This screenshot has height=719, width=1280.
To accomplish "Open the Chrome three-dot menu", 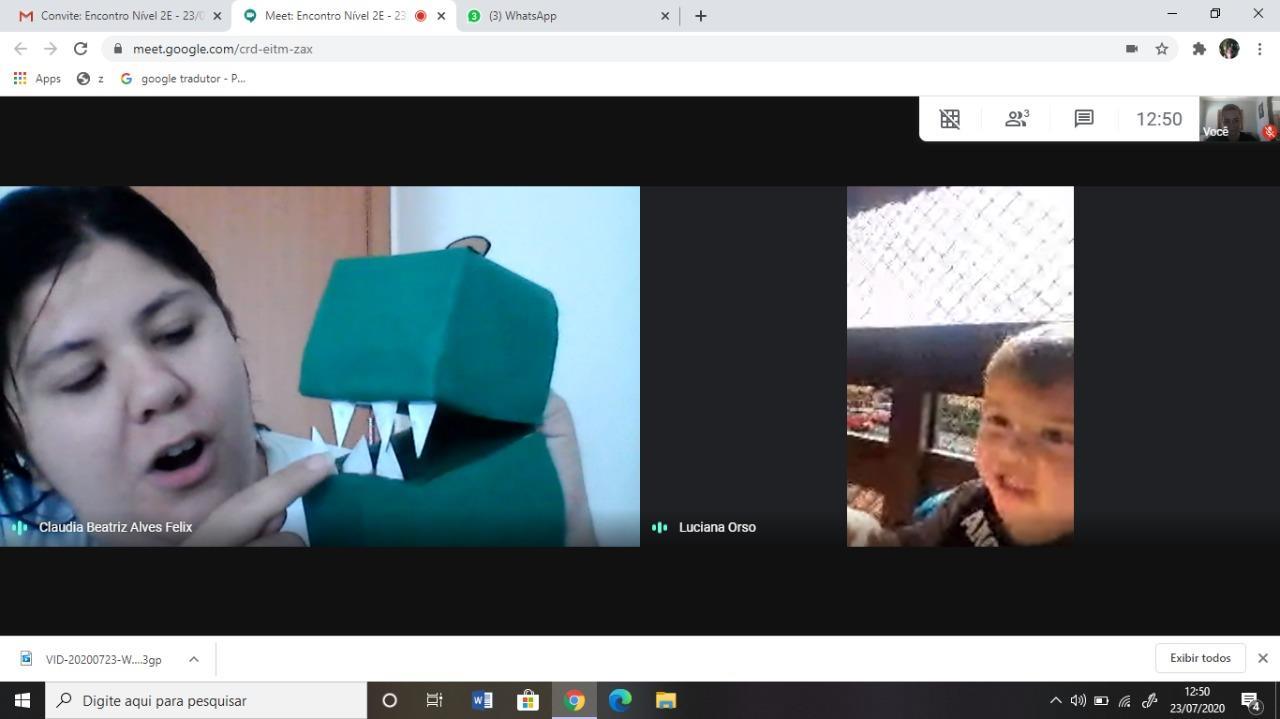I will (x=1260, y=49).
